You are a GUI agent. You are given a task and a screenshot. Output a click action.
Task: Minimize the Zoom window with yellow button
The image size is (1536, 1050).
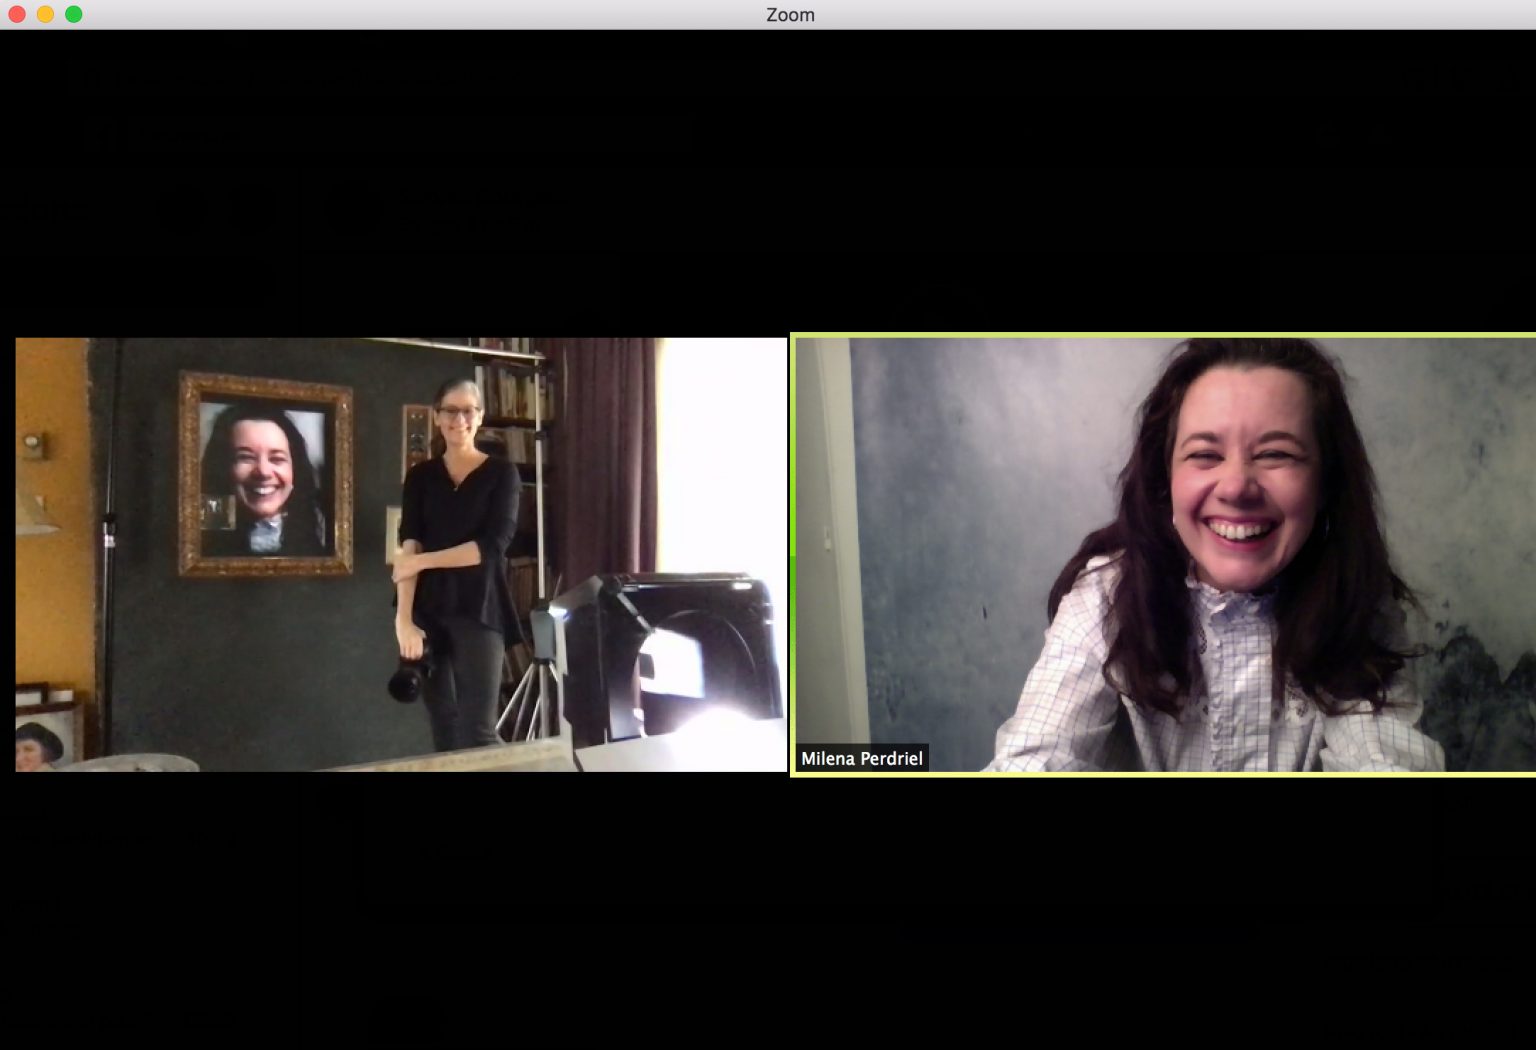(x=45, y=14)
